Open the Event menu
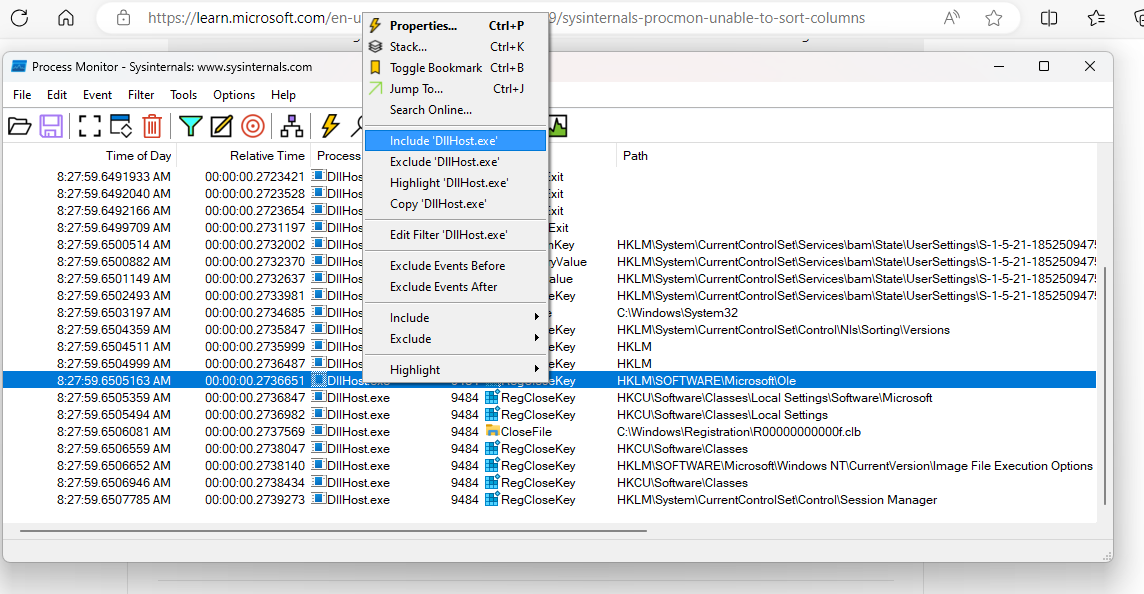Screen dimensions: 1144x594 [x=97, y=95]
